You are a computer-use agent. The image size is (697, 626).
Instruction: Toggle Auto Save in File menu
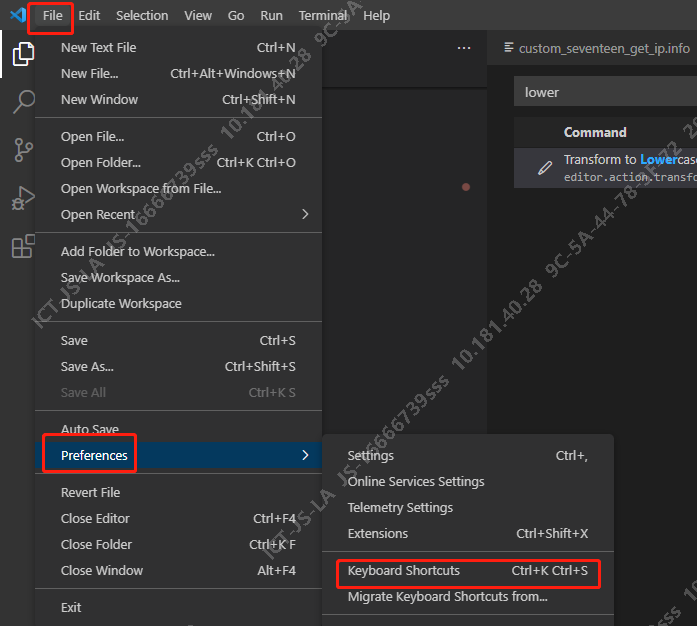click(90, 429)
